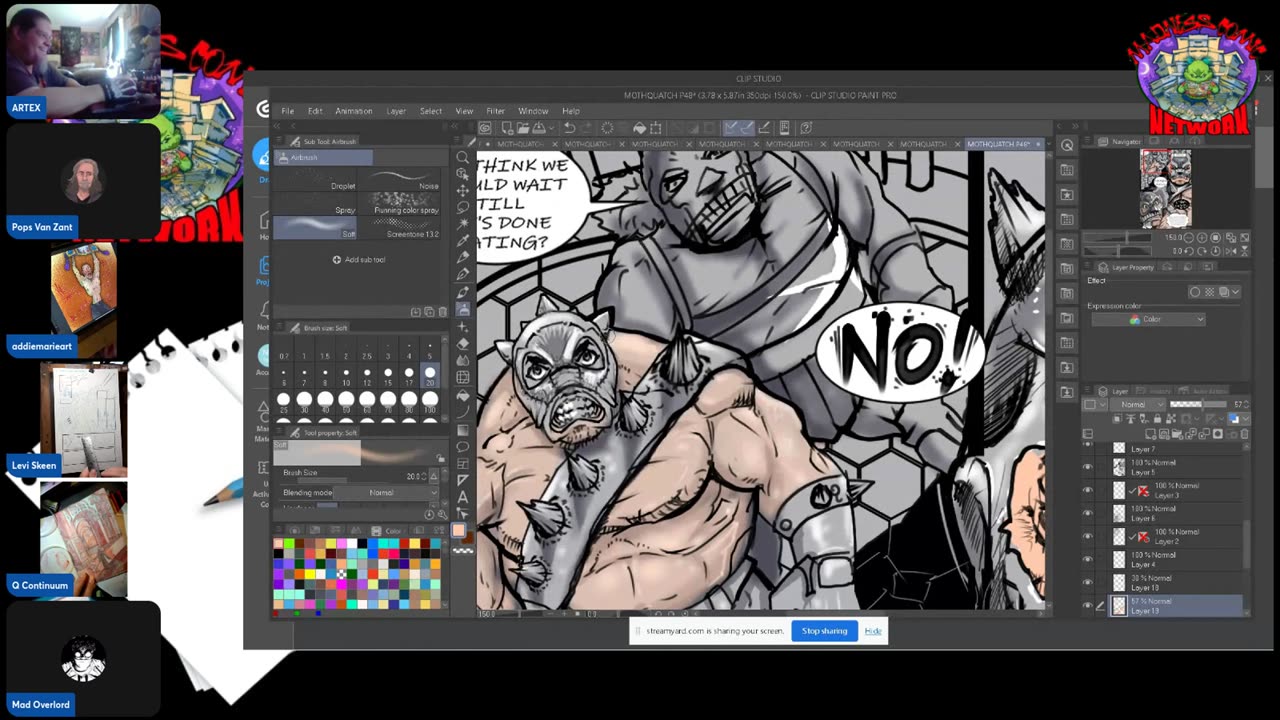The width and height of the screenshot is (1280, 720).
Task: Delete the selected layer with trash icon
Action: point(1244,433)
